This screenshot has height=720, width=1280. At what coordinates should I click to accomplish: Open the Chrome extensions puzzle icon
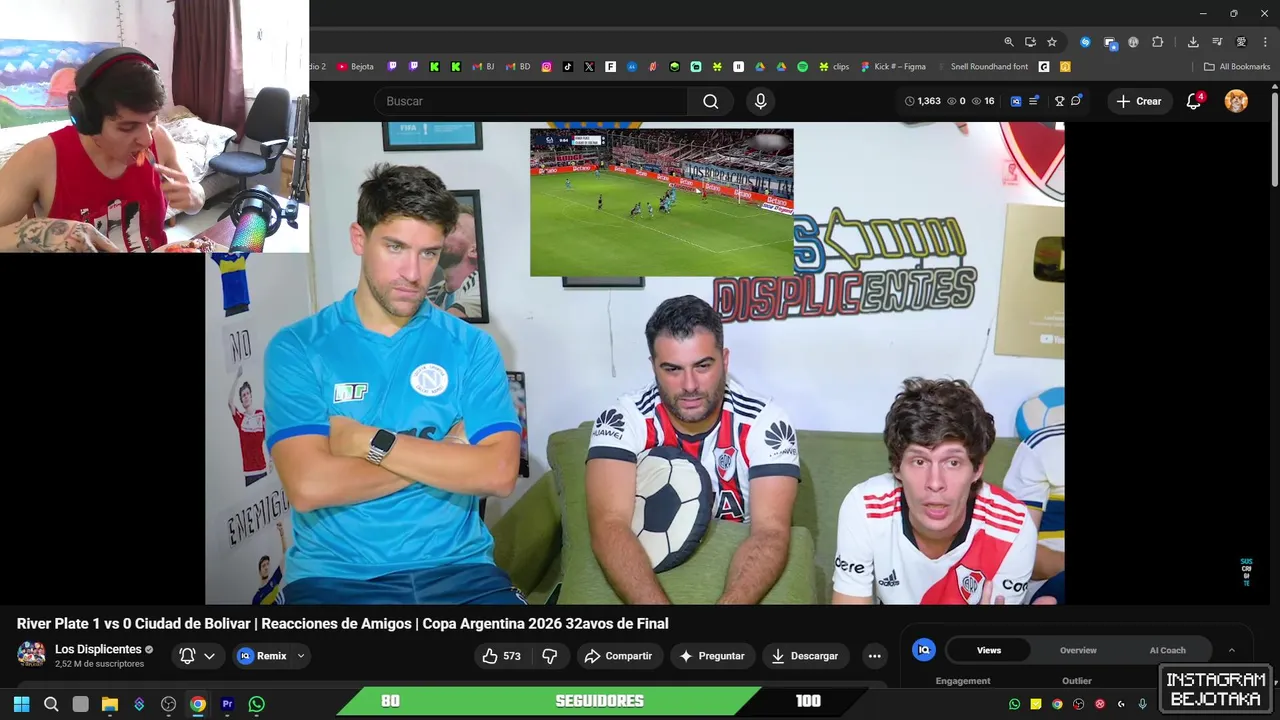1158,42
